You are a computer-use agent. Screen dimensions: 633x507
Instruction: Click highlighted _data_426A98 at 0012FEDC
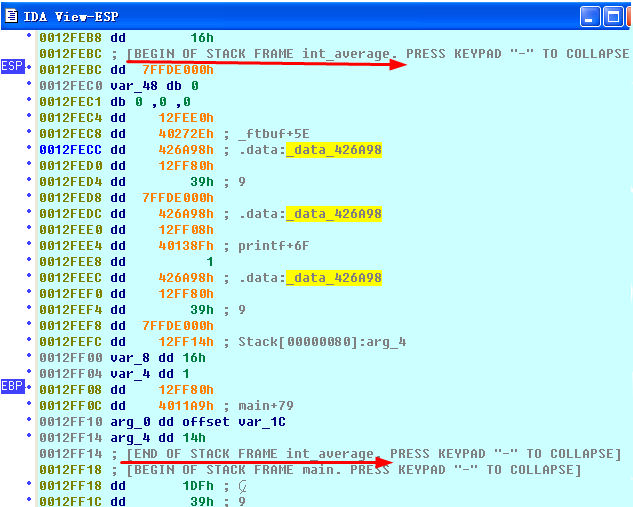[x=334, y=214]
